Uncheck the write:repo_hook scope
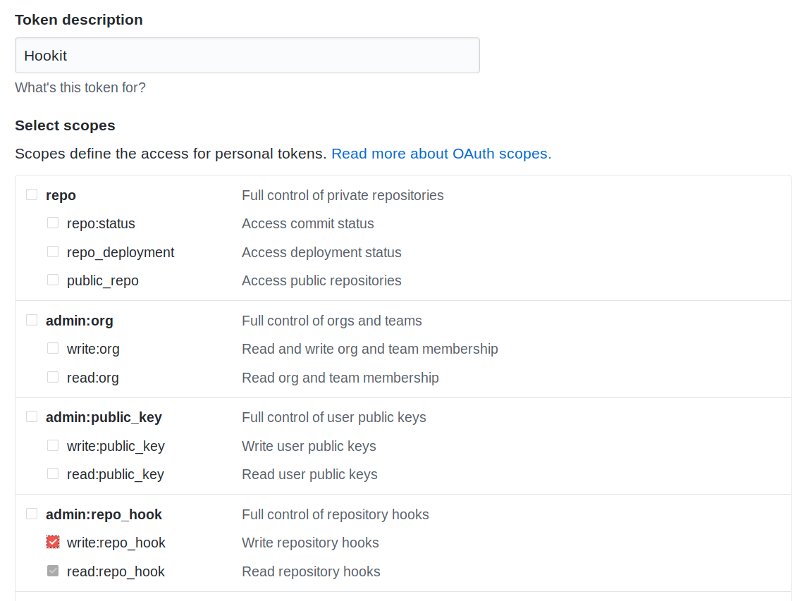Screen dimensions: 800x601 (53, 542)
